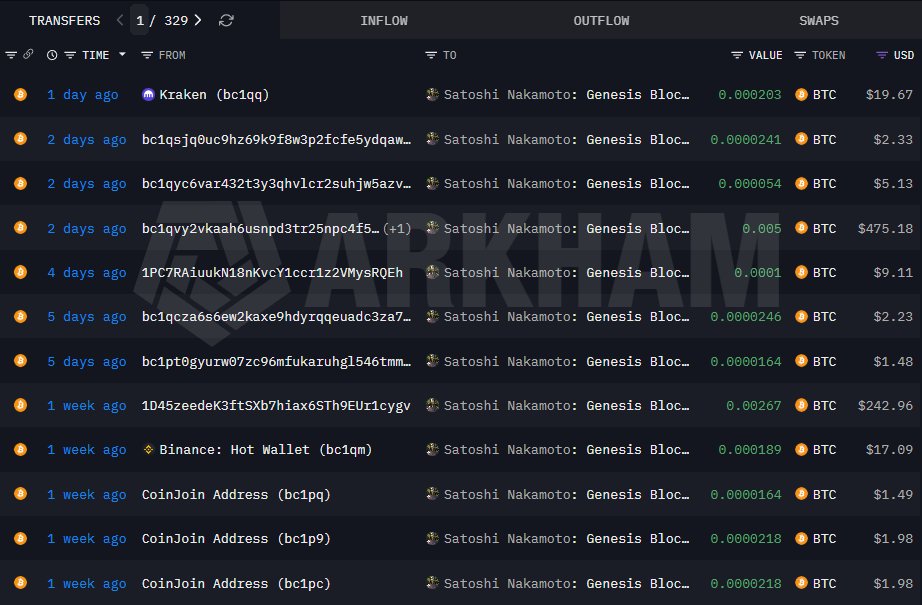Viewport: 922px width, 605px height.
Task: Click Bitcoin chain icon in Kraken row
Action: (x=21, y=94)
